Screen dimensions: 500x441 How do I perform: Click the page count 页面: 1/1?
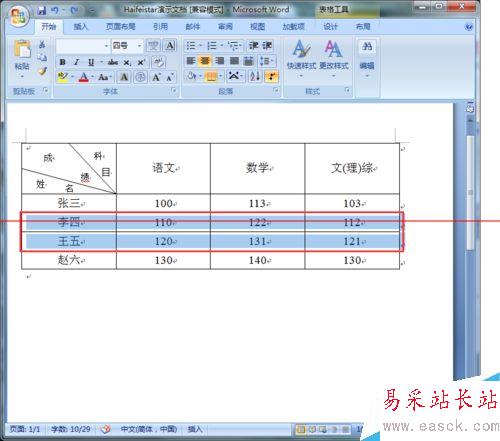(x=25, y=429)
